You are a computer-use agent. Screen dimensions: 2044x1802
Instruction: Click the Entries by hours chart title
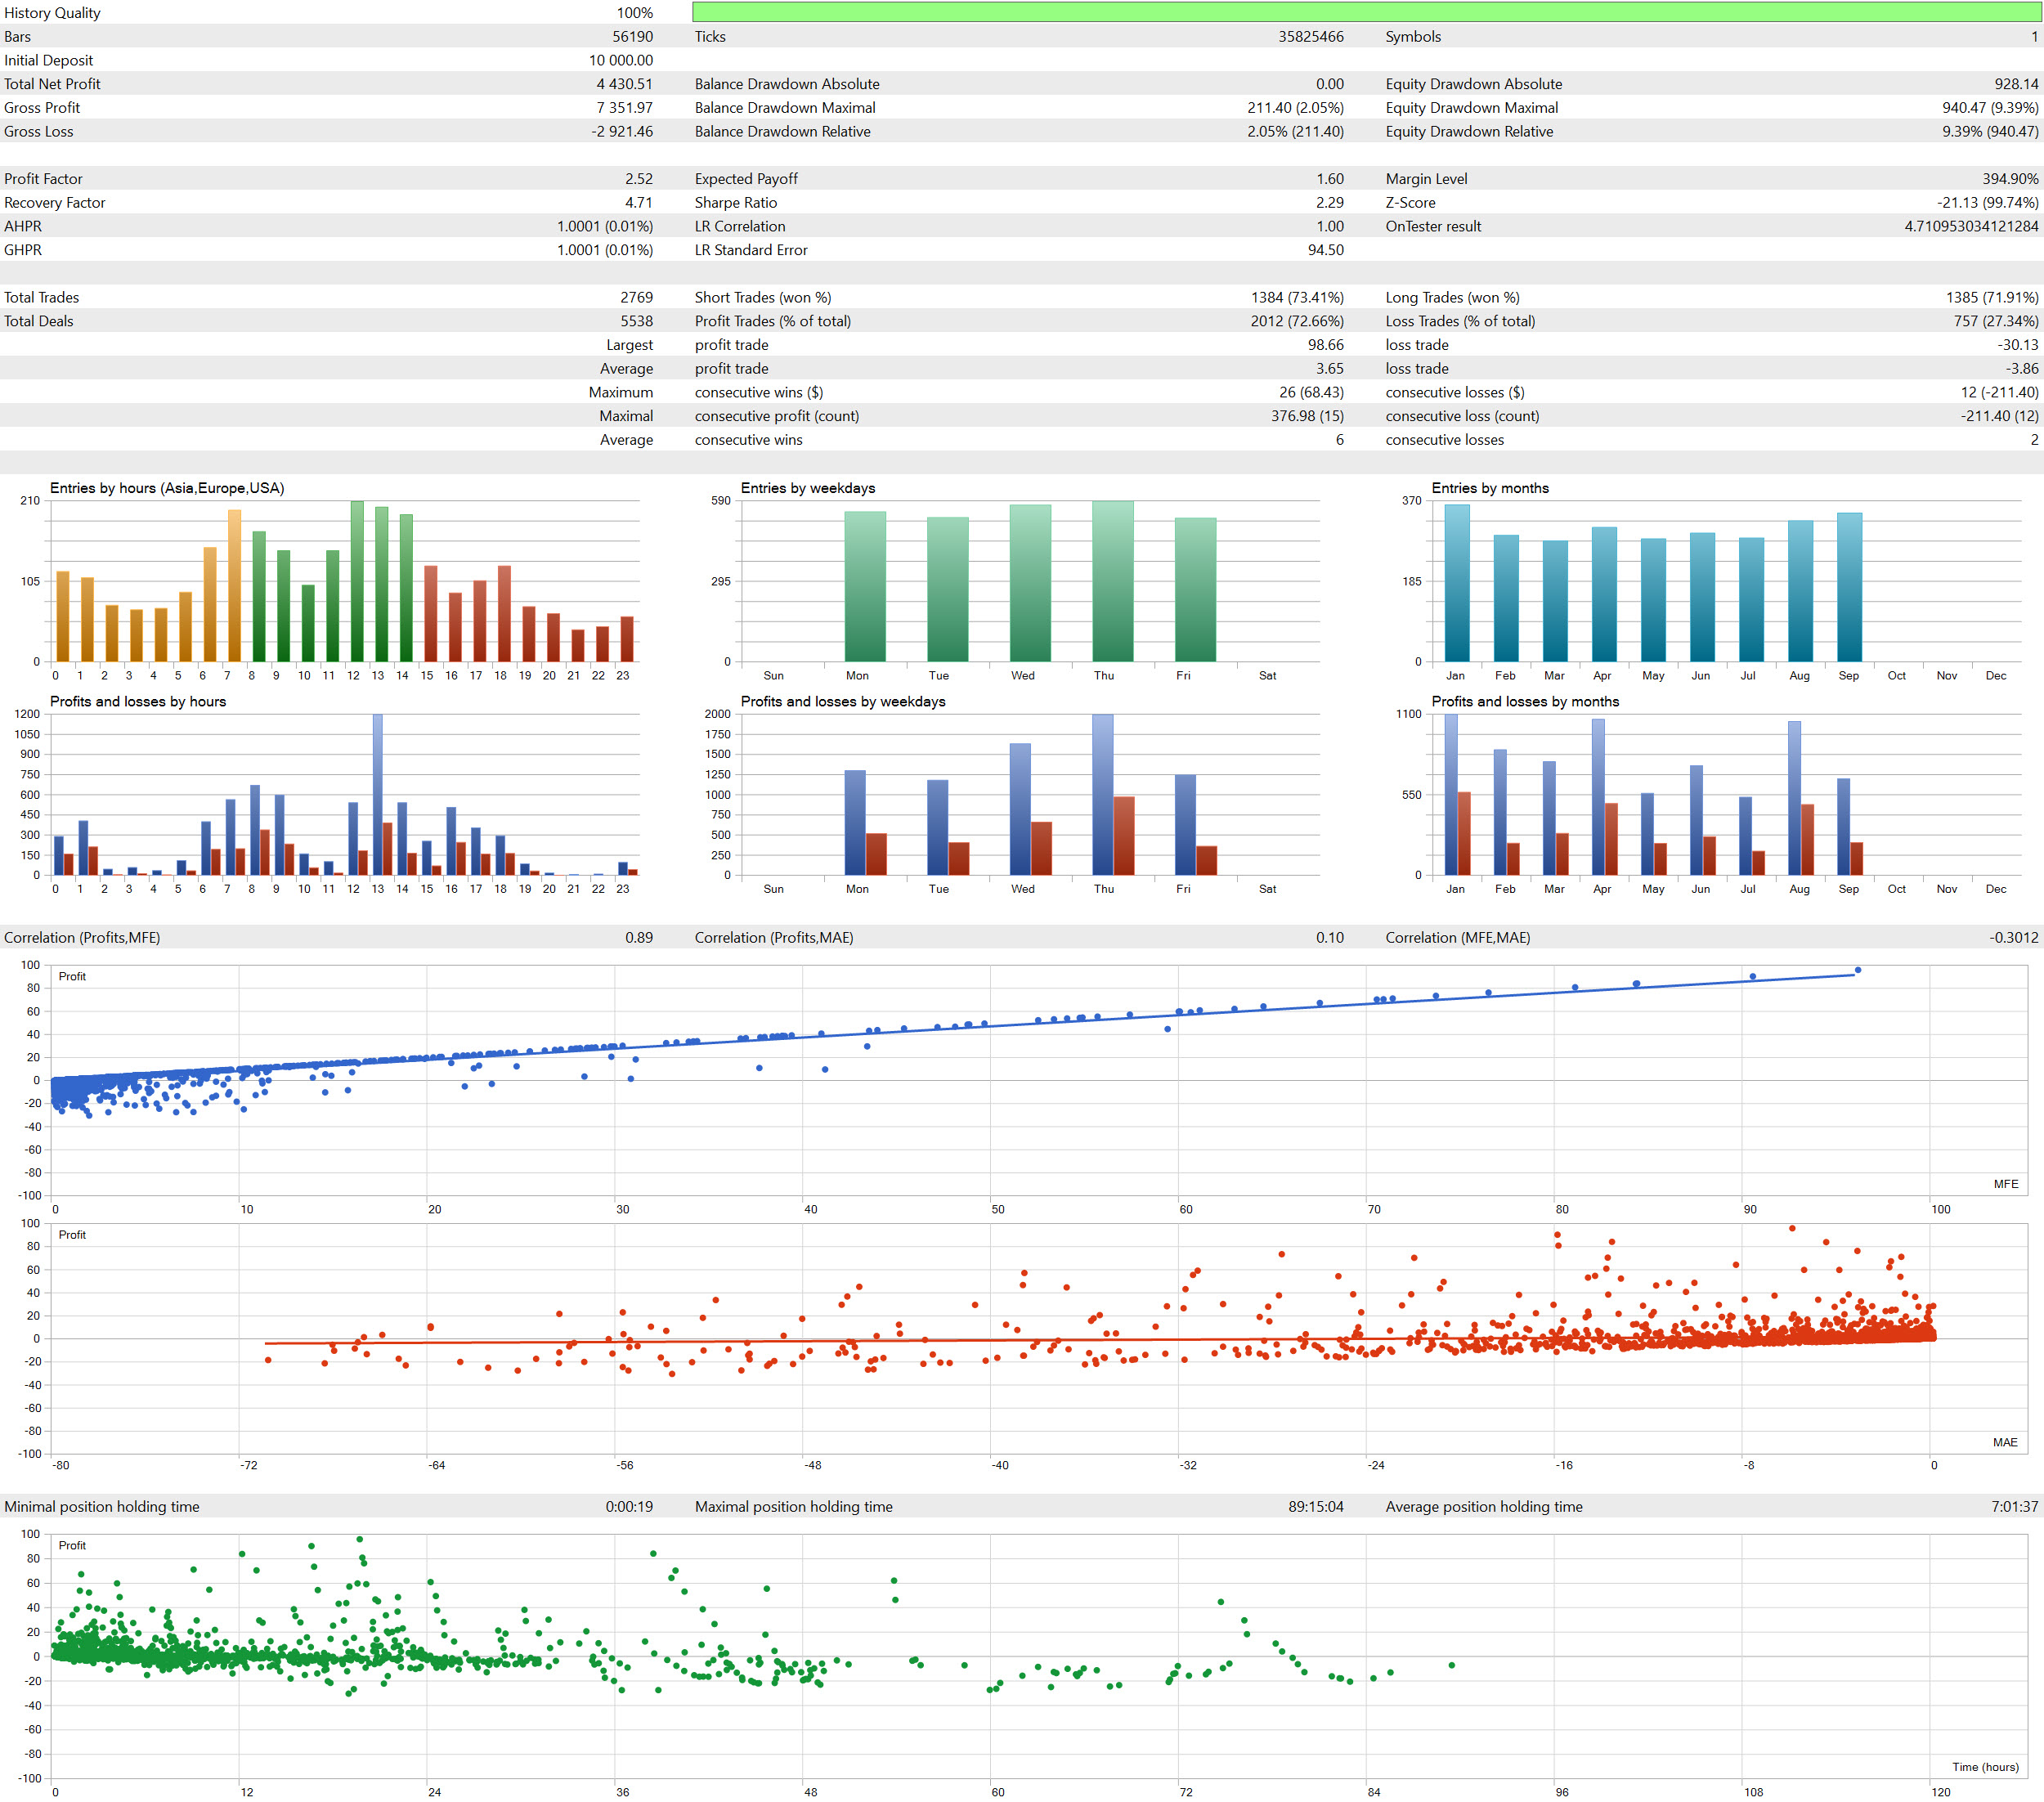click(x=167, y=488)
